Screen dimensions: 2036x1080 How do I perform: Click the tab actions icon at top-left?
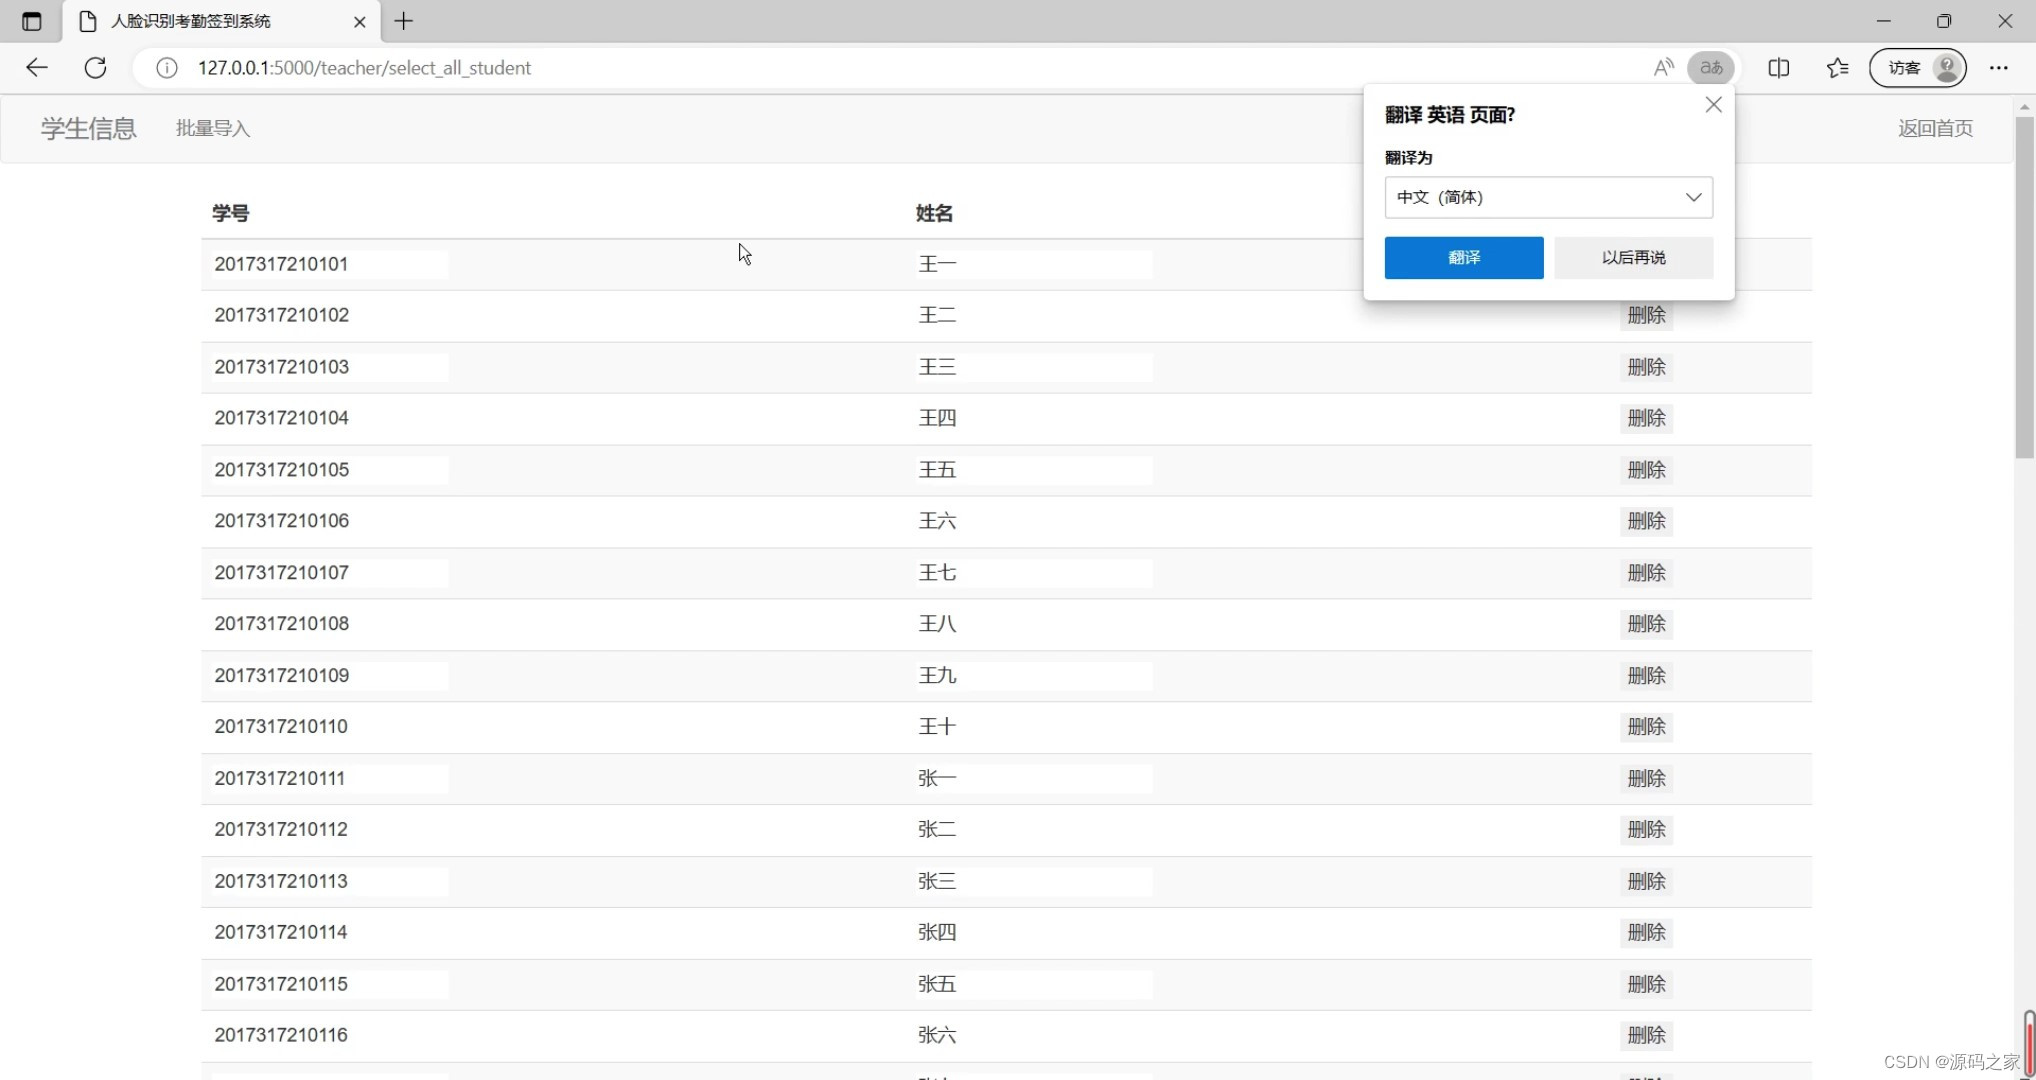[31, 21]
